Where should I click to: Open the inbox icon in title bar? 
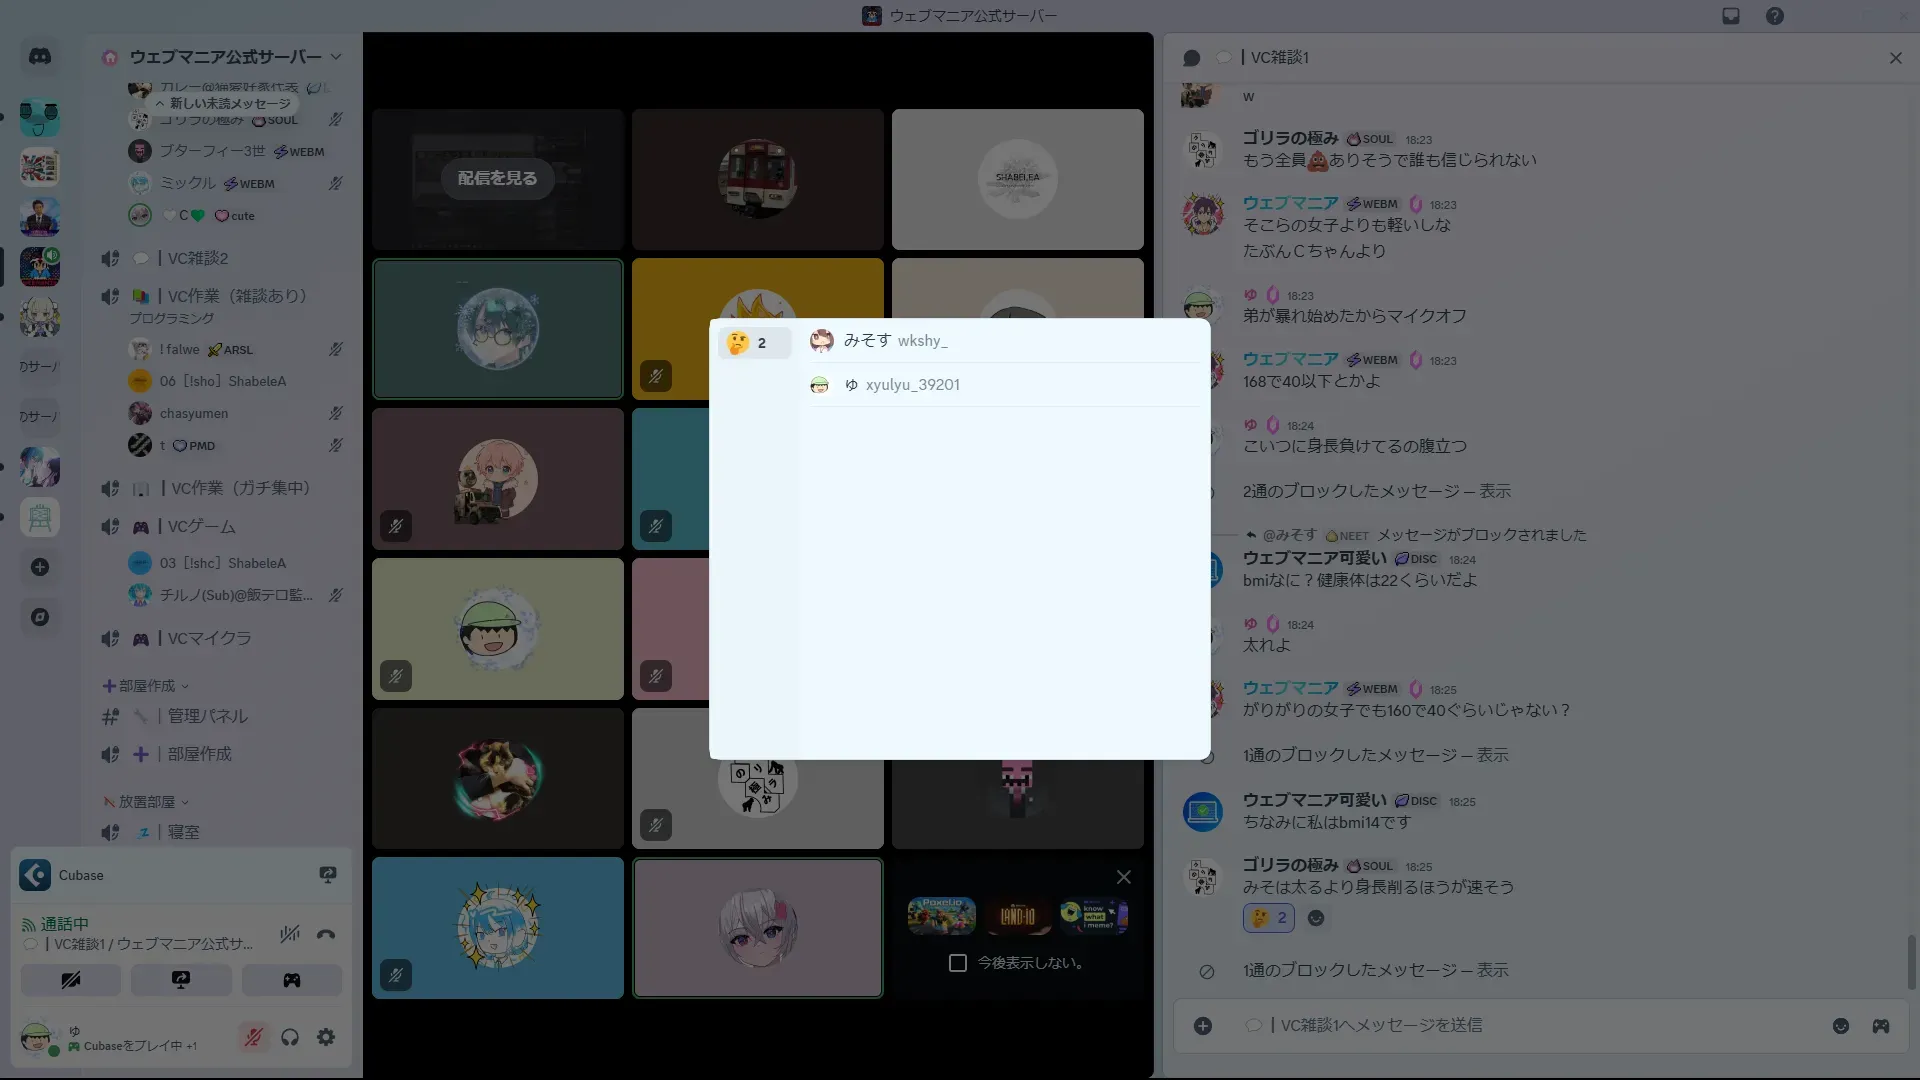(1731, 16)
